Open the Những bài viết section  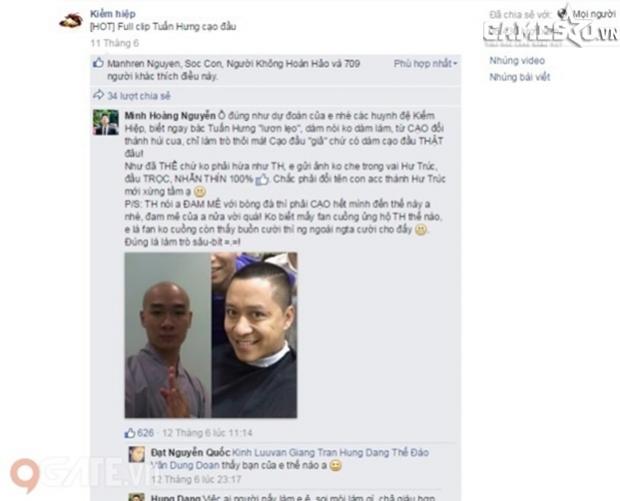pyautogui.click(x=520, y=77)
